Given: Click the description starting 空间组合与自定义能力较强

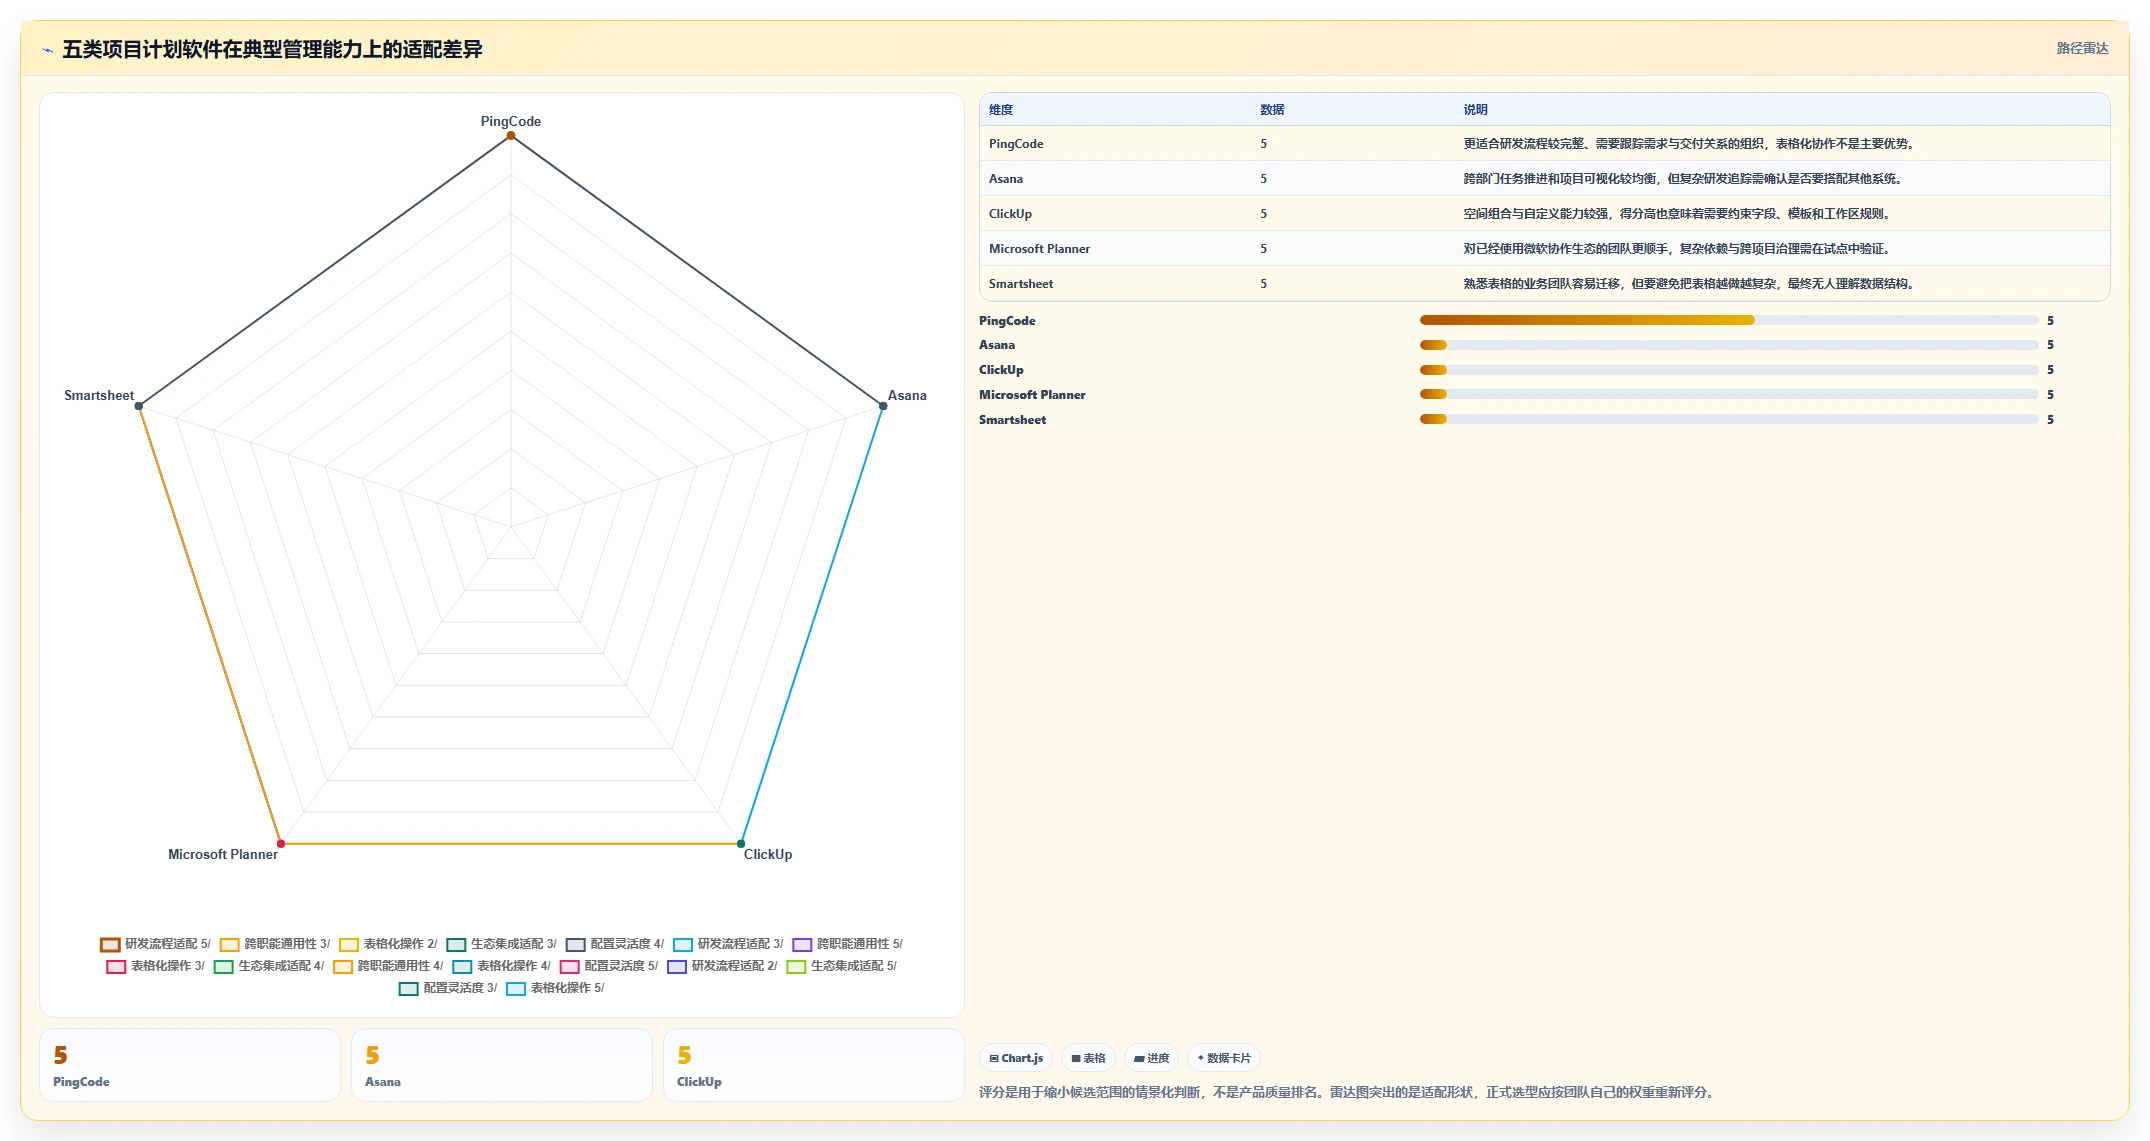Looking at the screenshot, I should (1678, 214).
